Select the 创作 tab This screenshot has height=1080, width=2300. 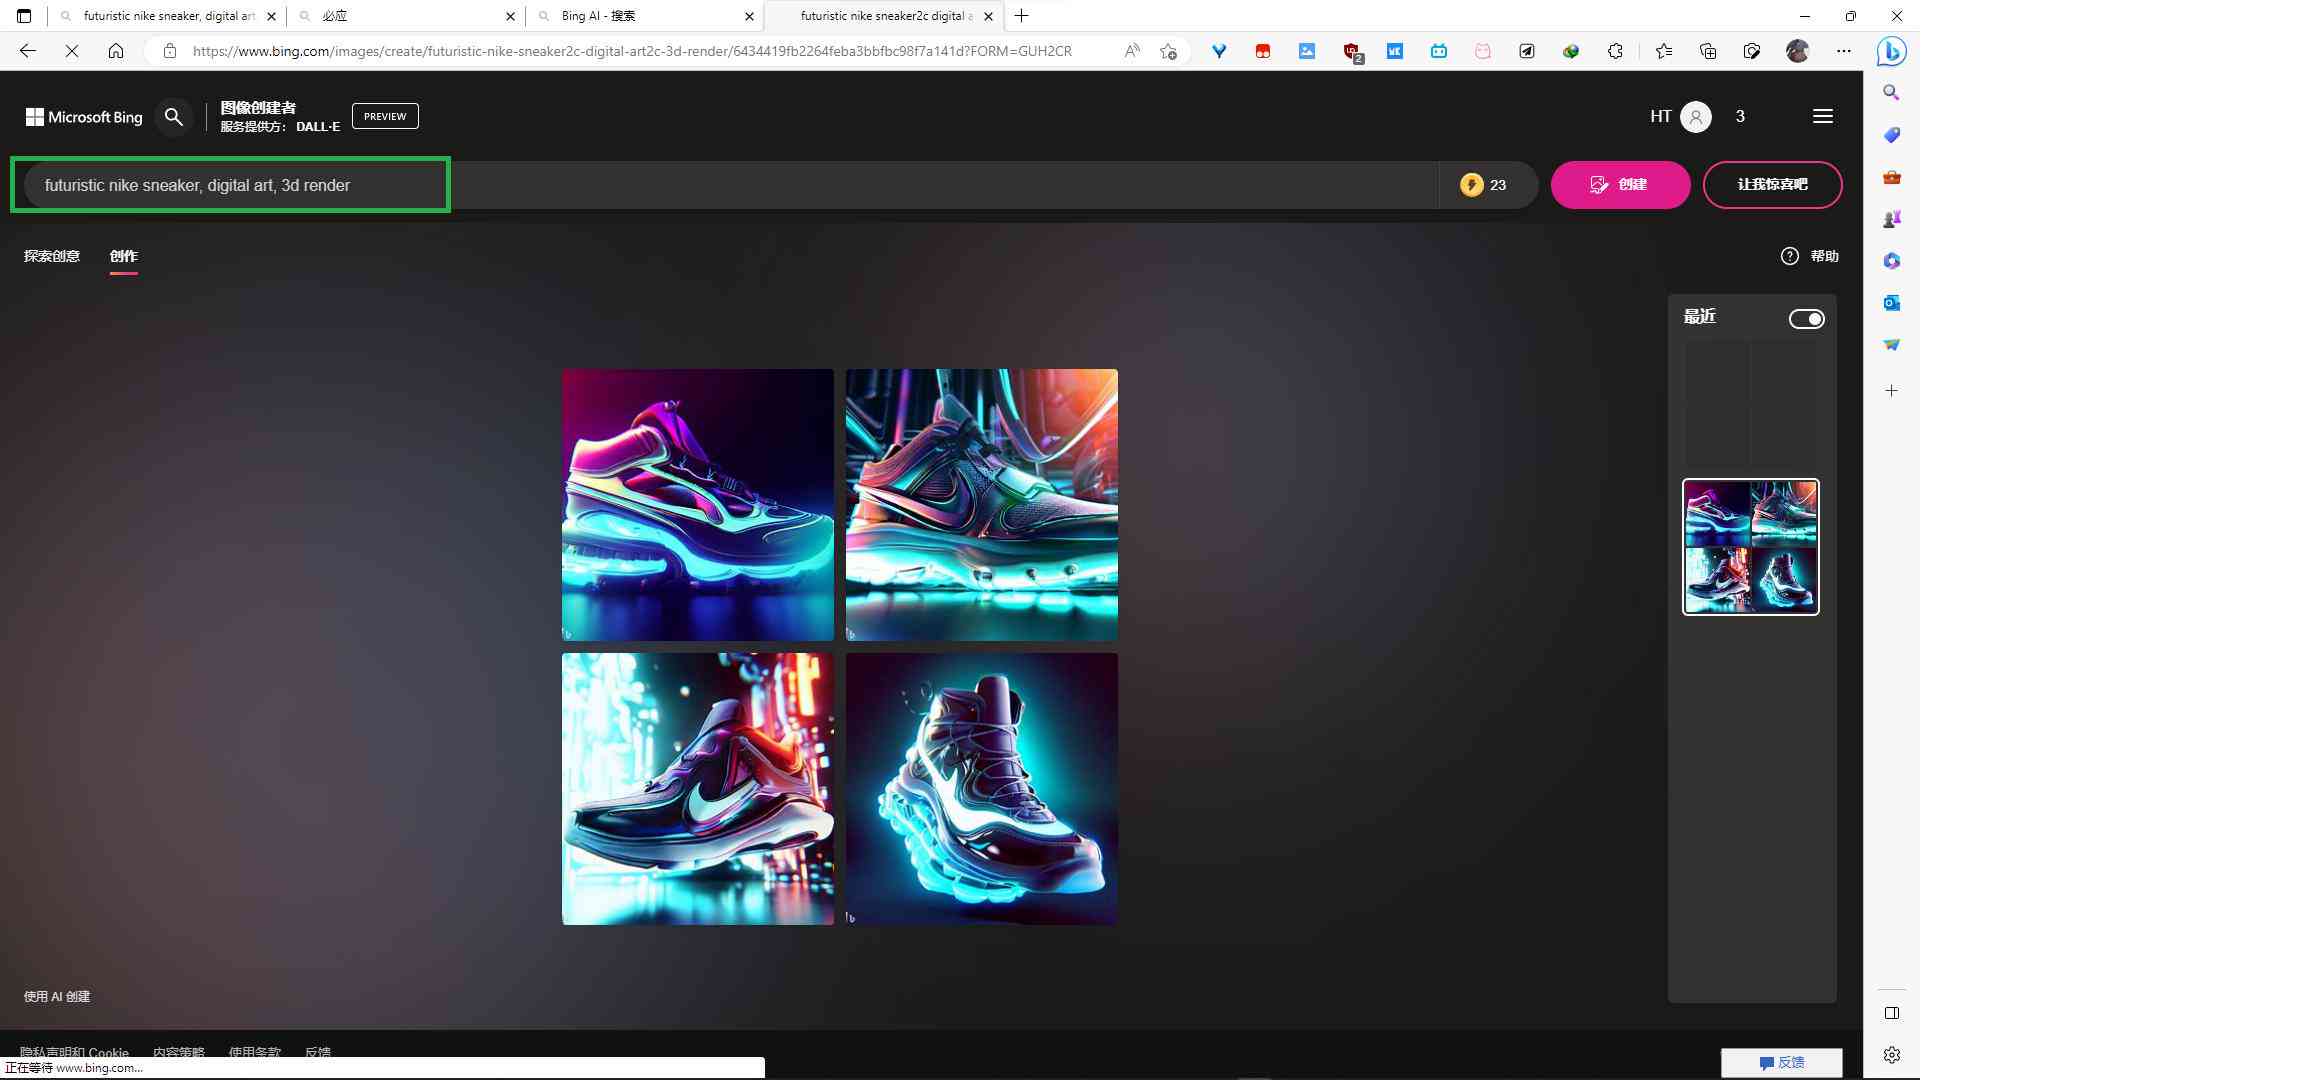(123, 255)
